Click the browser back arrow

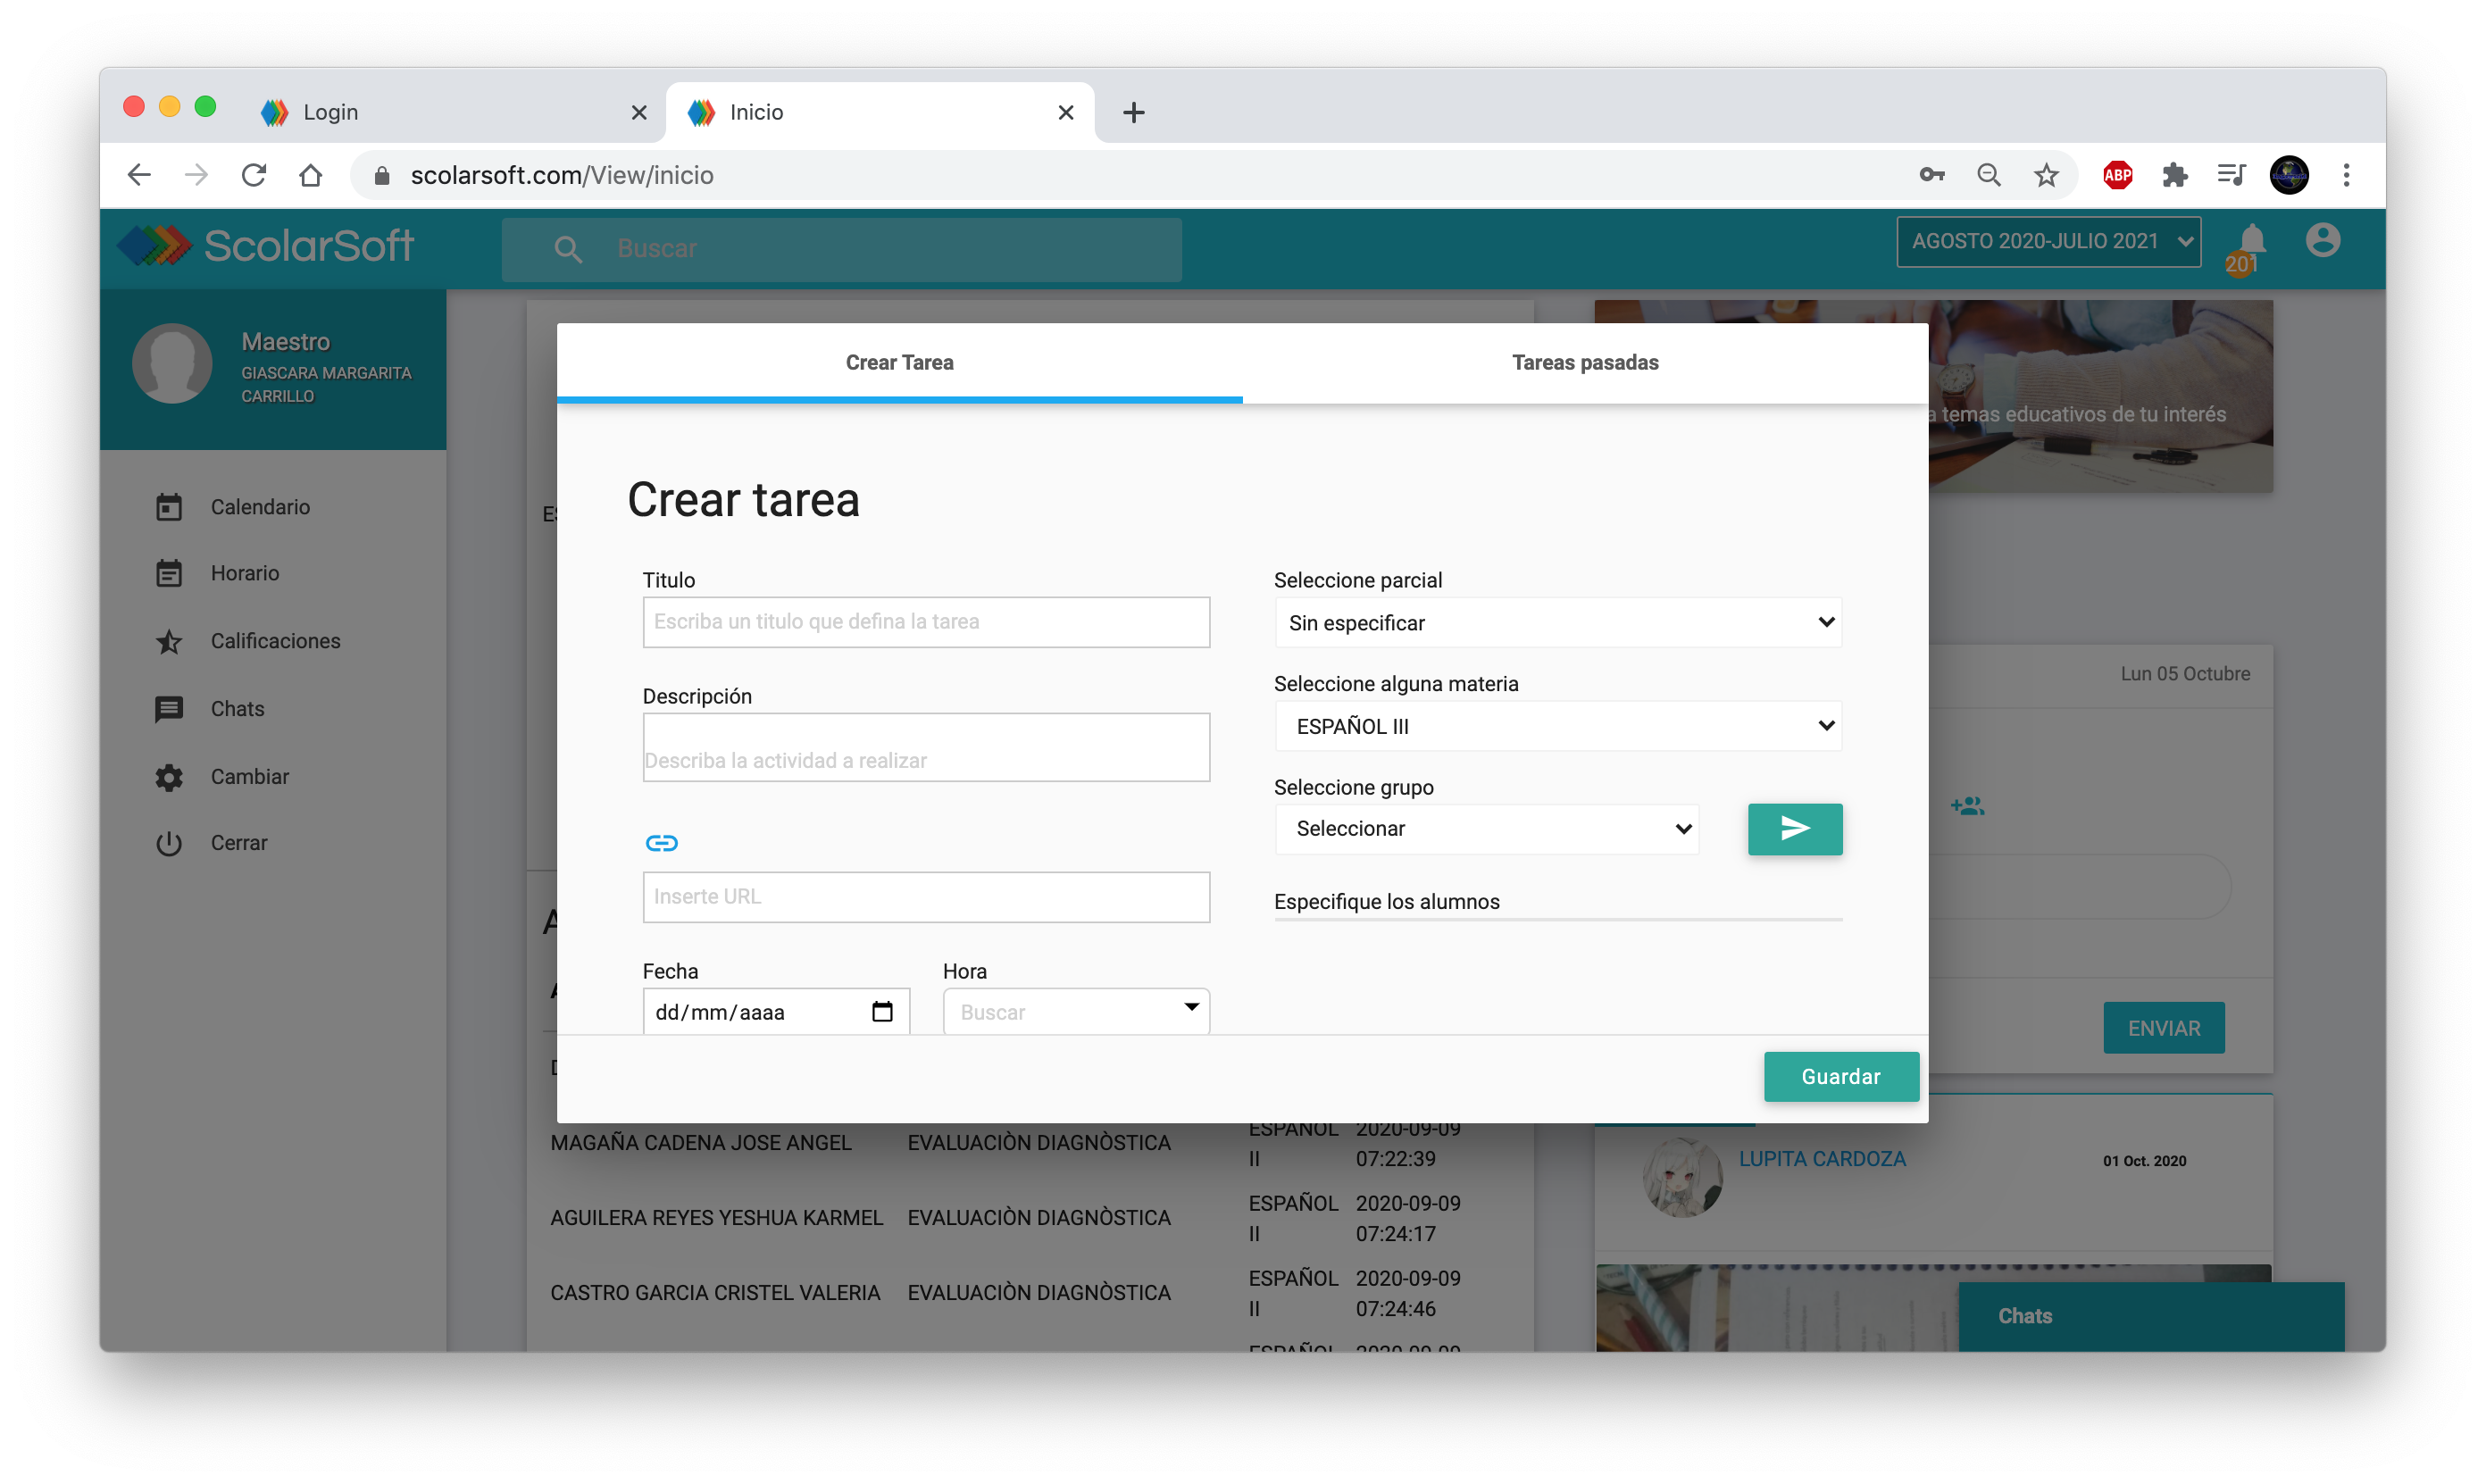139,175
